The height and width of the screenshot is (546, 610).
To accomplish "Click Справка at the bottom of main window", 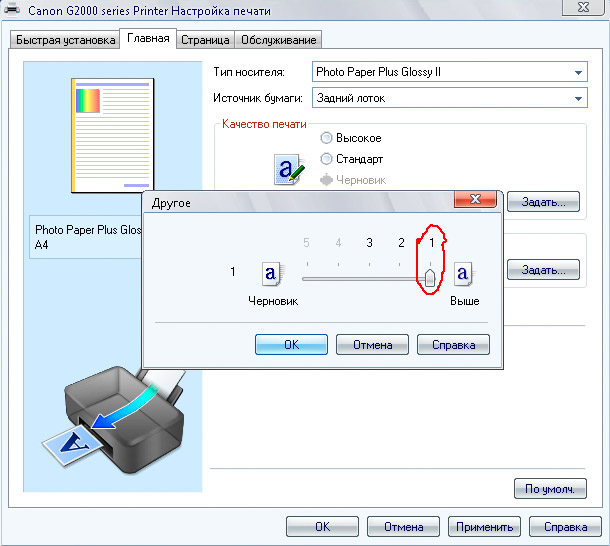I will click(x=565, y=527).
